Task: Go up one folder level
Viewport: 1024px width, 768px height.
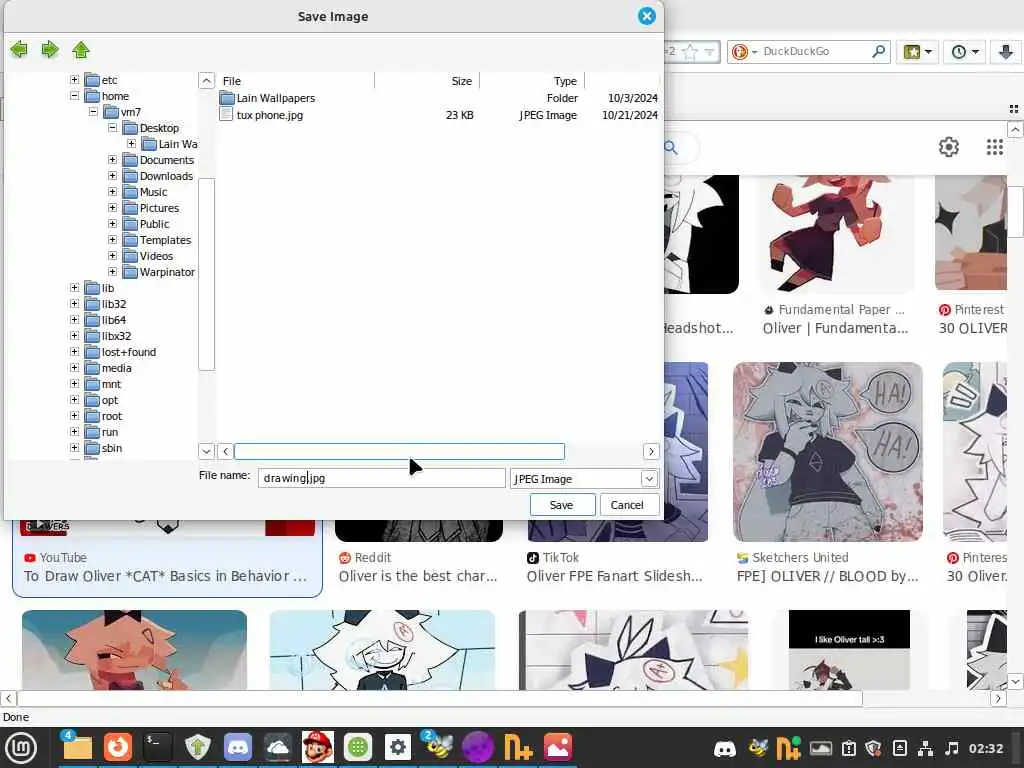Action: tap(81, 50)
